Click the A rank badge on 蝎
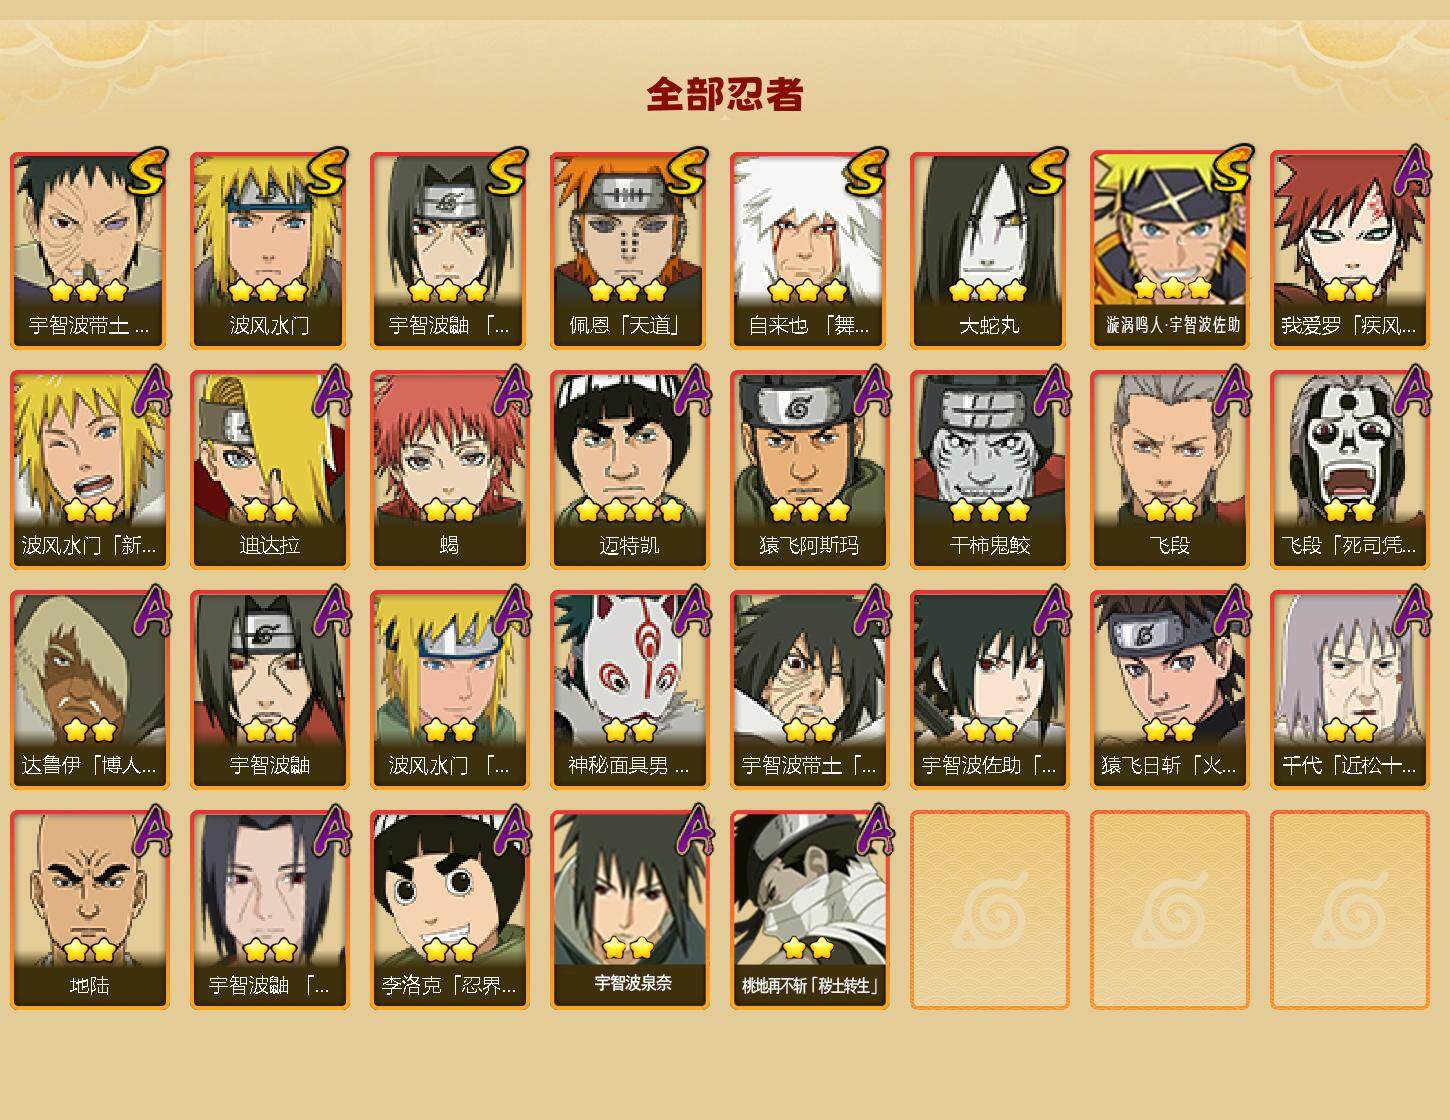Image resolution: width=1450 pixels, height=1120 pixels. 511,390
